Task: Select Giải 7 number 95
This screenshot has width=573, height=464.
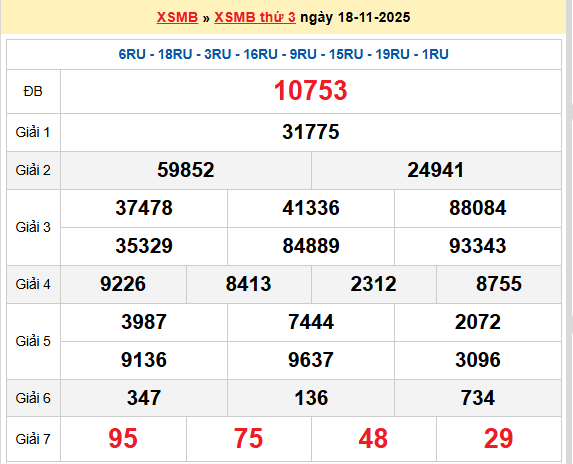Action: pyautogui.click(x=123, y=438)
